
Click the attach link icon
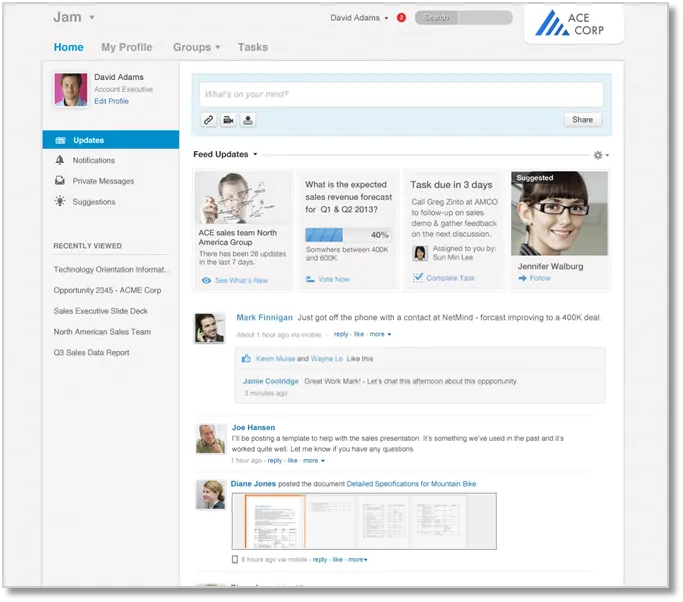[209, 120]
